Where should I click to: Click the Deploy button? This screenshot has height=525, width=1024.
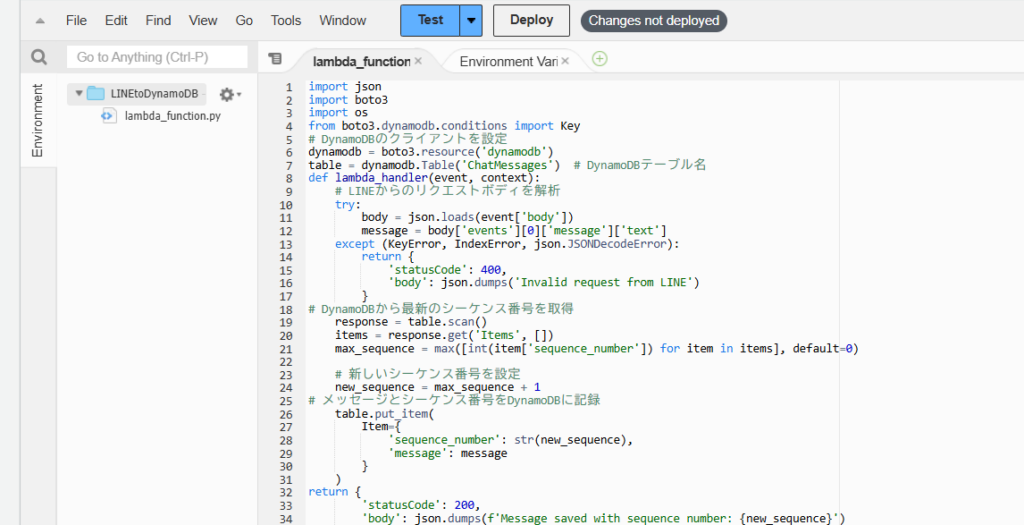click(532, 21)
